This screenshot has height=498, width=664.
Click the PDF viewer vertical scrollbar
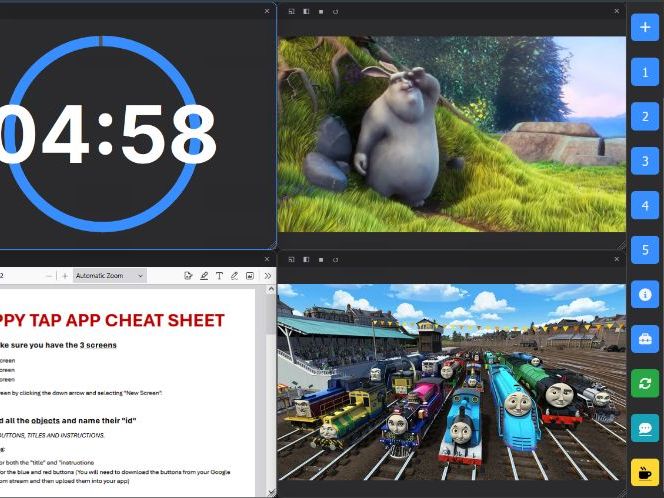[271, 390]
